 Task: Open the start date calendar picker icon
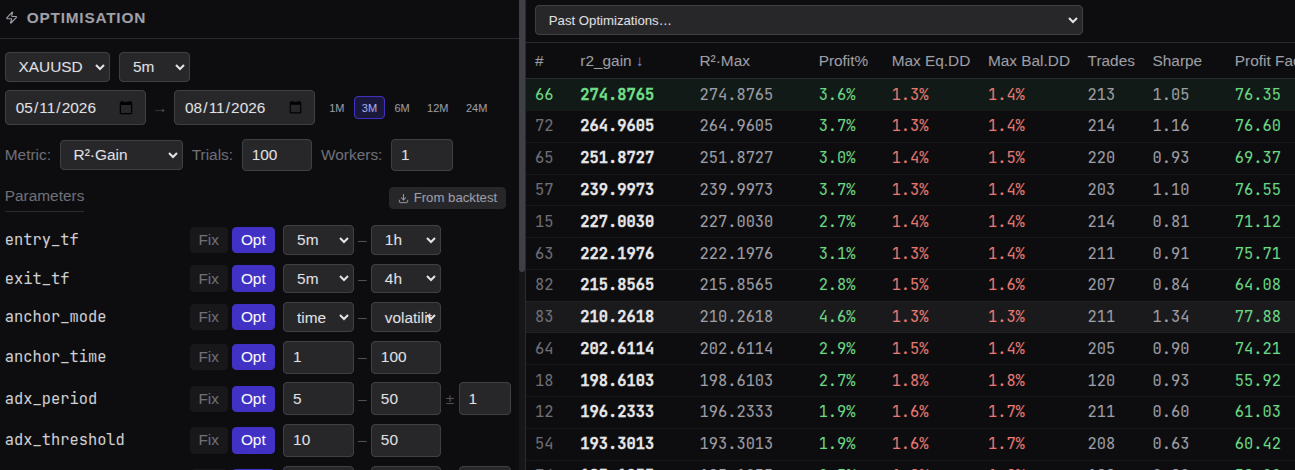click(126, 108)
